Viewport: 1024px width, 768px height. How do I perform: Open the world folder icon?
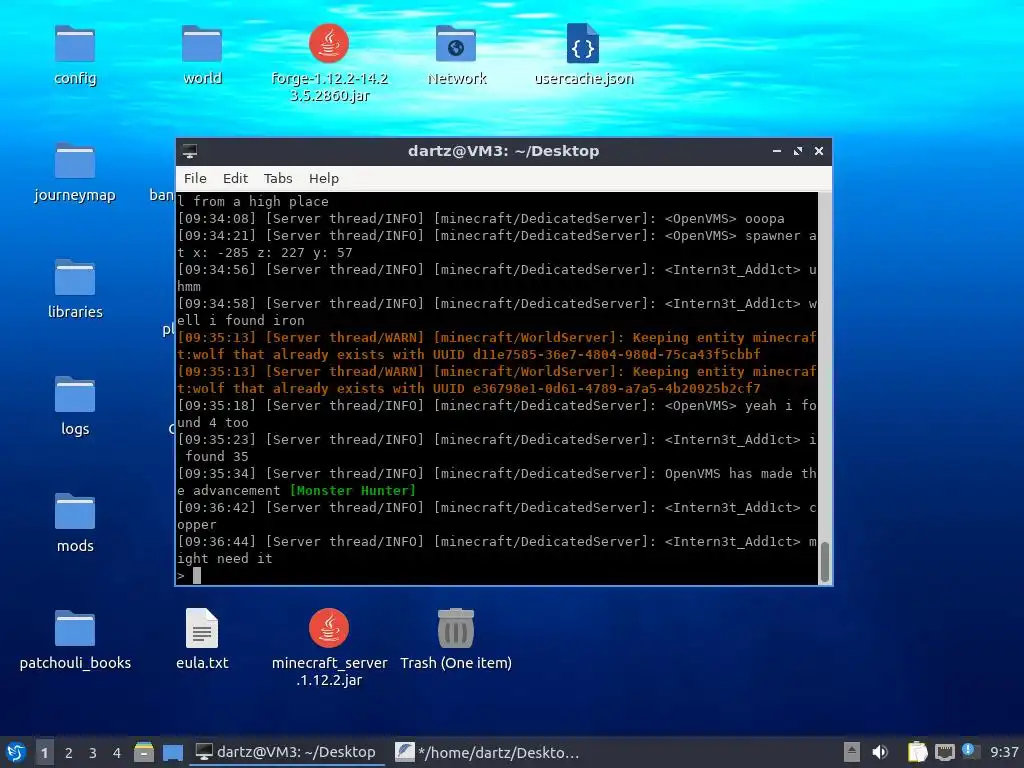tap(202, 46)
